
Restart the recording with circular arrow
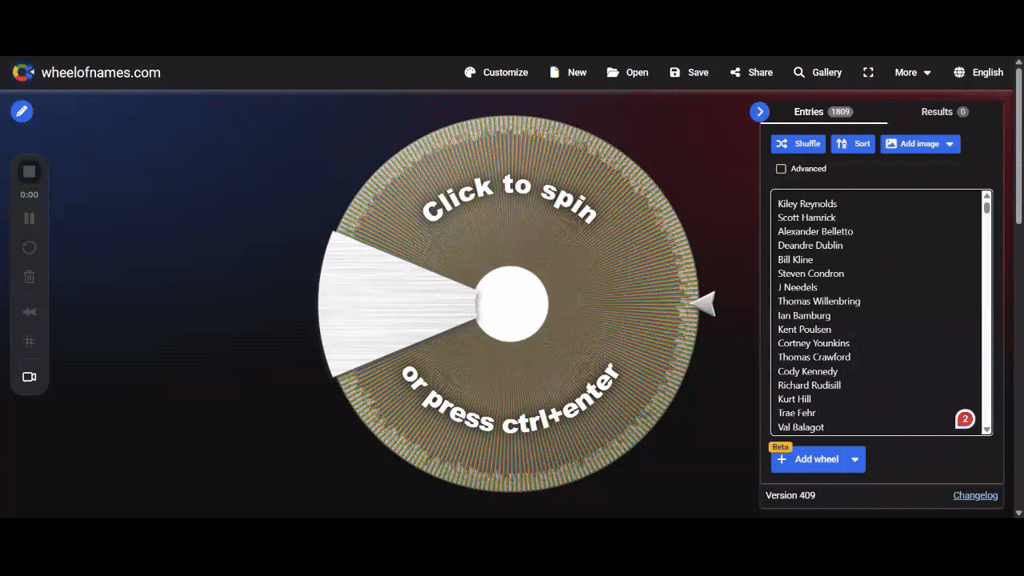(x=29, y=248)
